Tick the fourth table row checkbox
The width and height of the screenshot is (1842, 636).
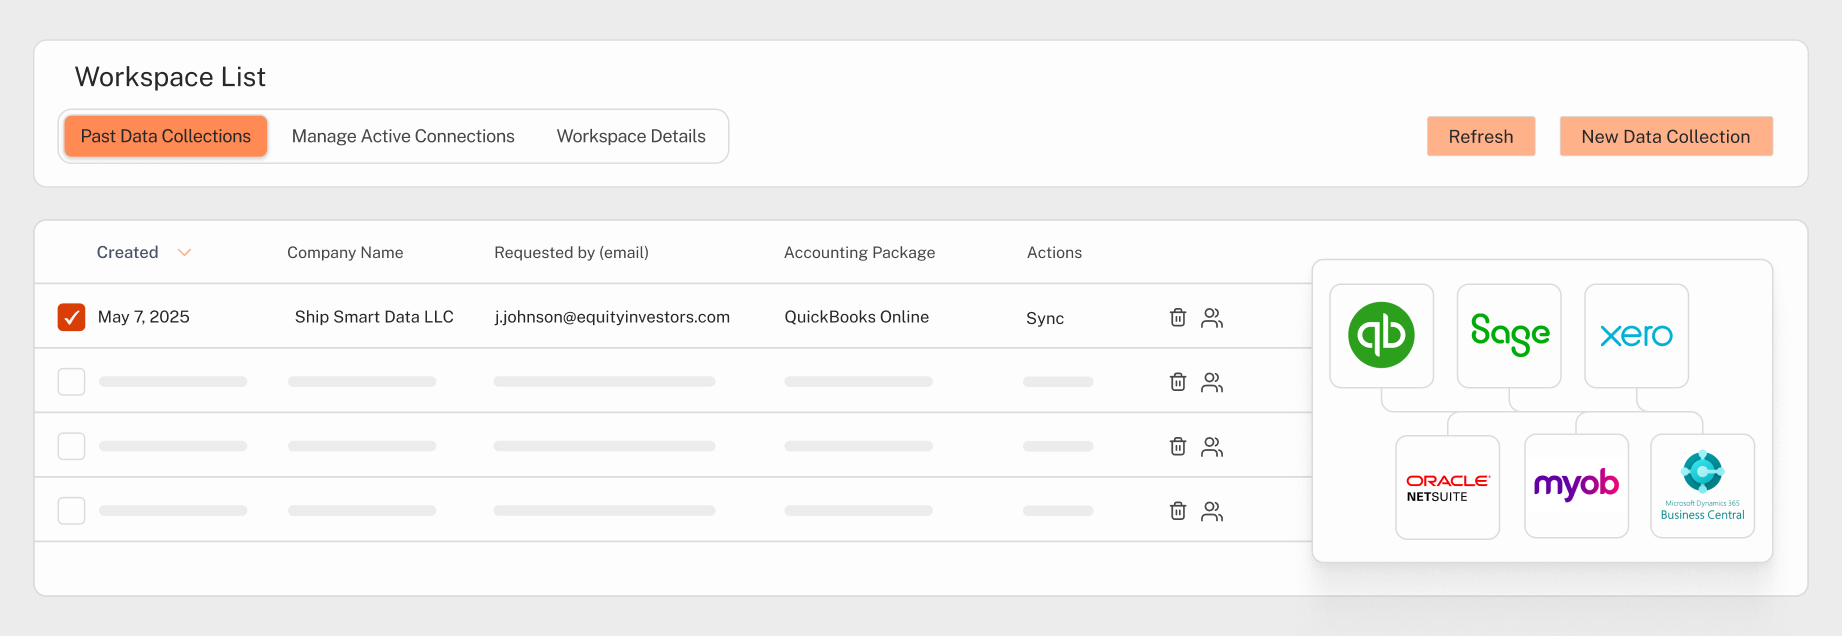(x=71, y=511)
